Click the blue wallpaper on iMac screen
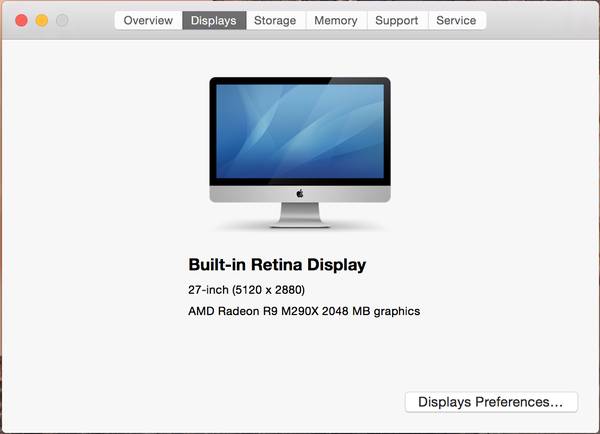Image resolution: width=600 pixels, height=434 pixels. click(299, 130)
